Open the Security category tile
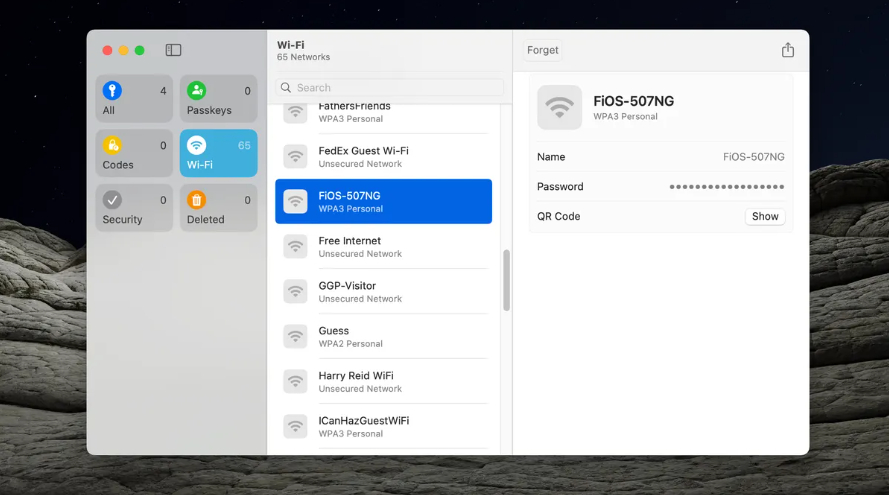The width and height of the screenshot is (889, 495). 134,207
